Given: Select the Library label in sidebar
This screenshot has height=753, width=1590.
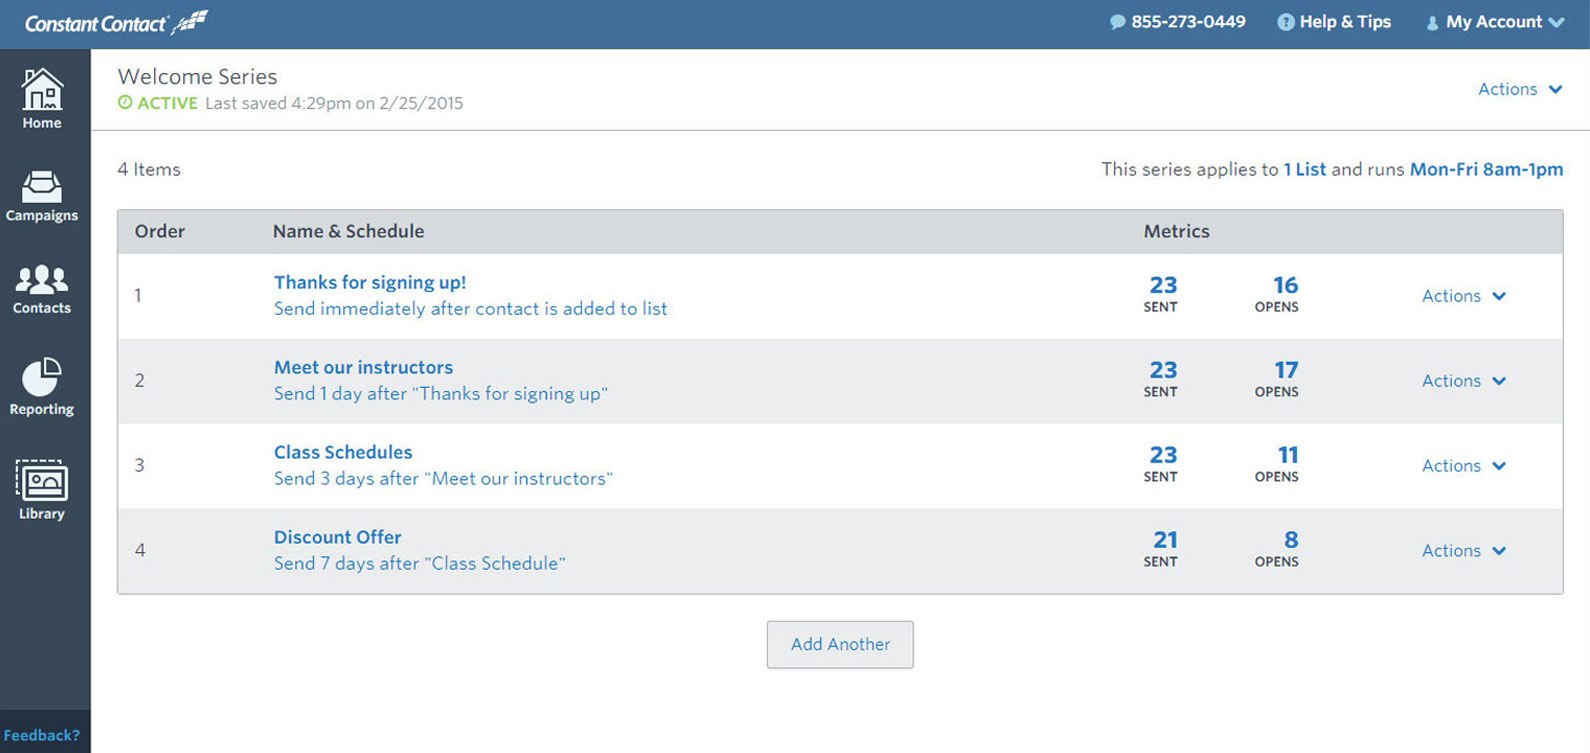Looking at the screenshot, I should click(x=42, y=514).
